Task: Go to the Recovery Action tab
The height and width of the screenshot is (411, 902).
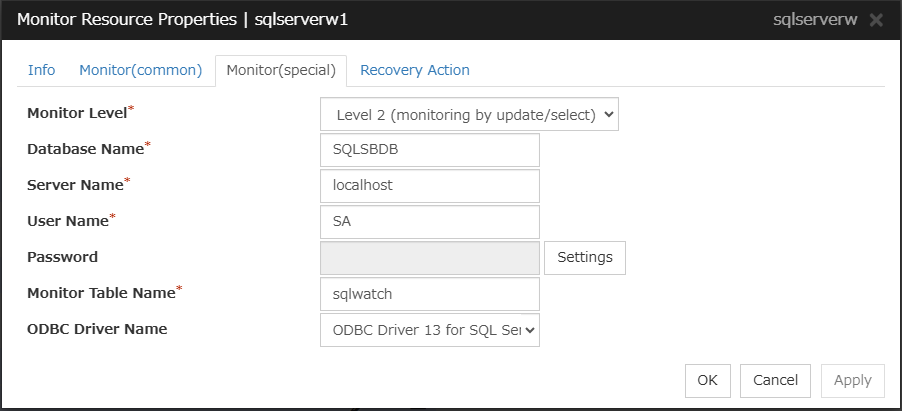Action: pos(414,70)
